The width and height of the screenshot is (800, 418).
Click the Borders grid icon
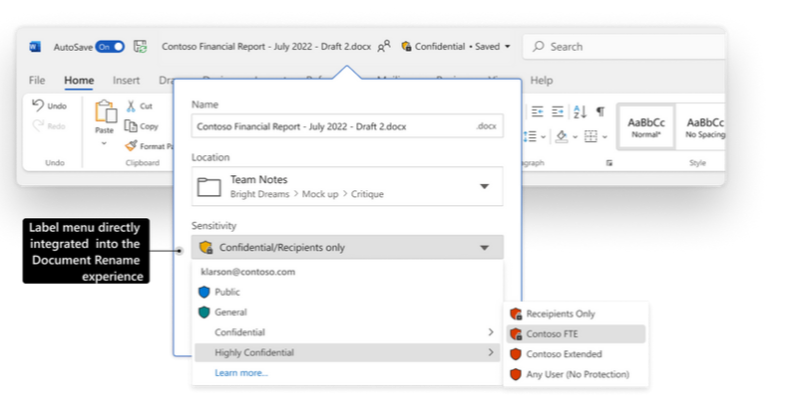(x=591, y=136)
